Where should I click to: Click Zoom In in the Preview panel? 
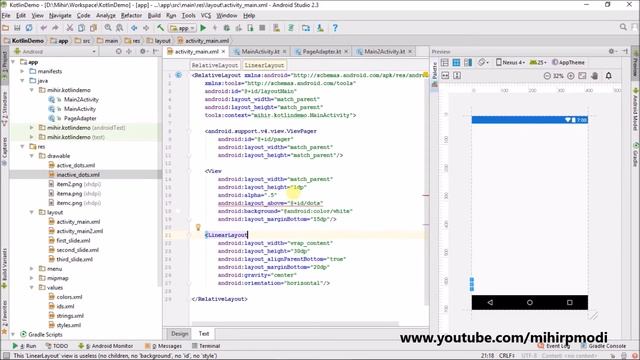(x=571, y=76)
